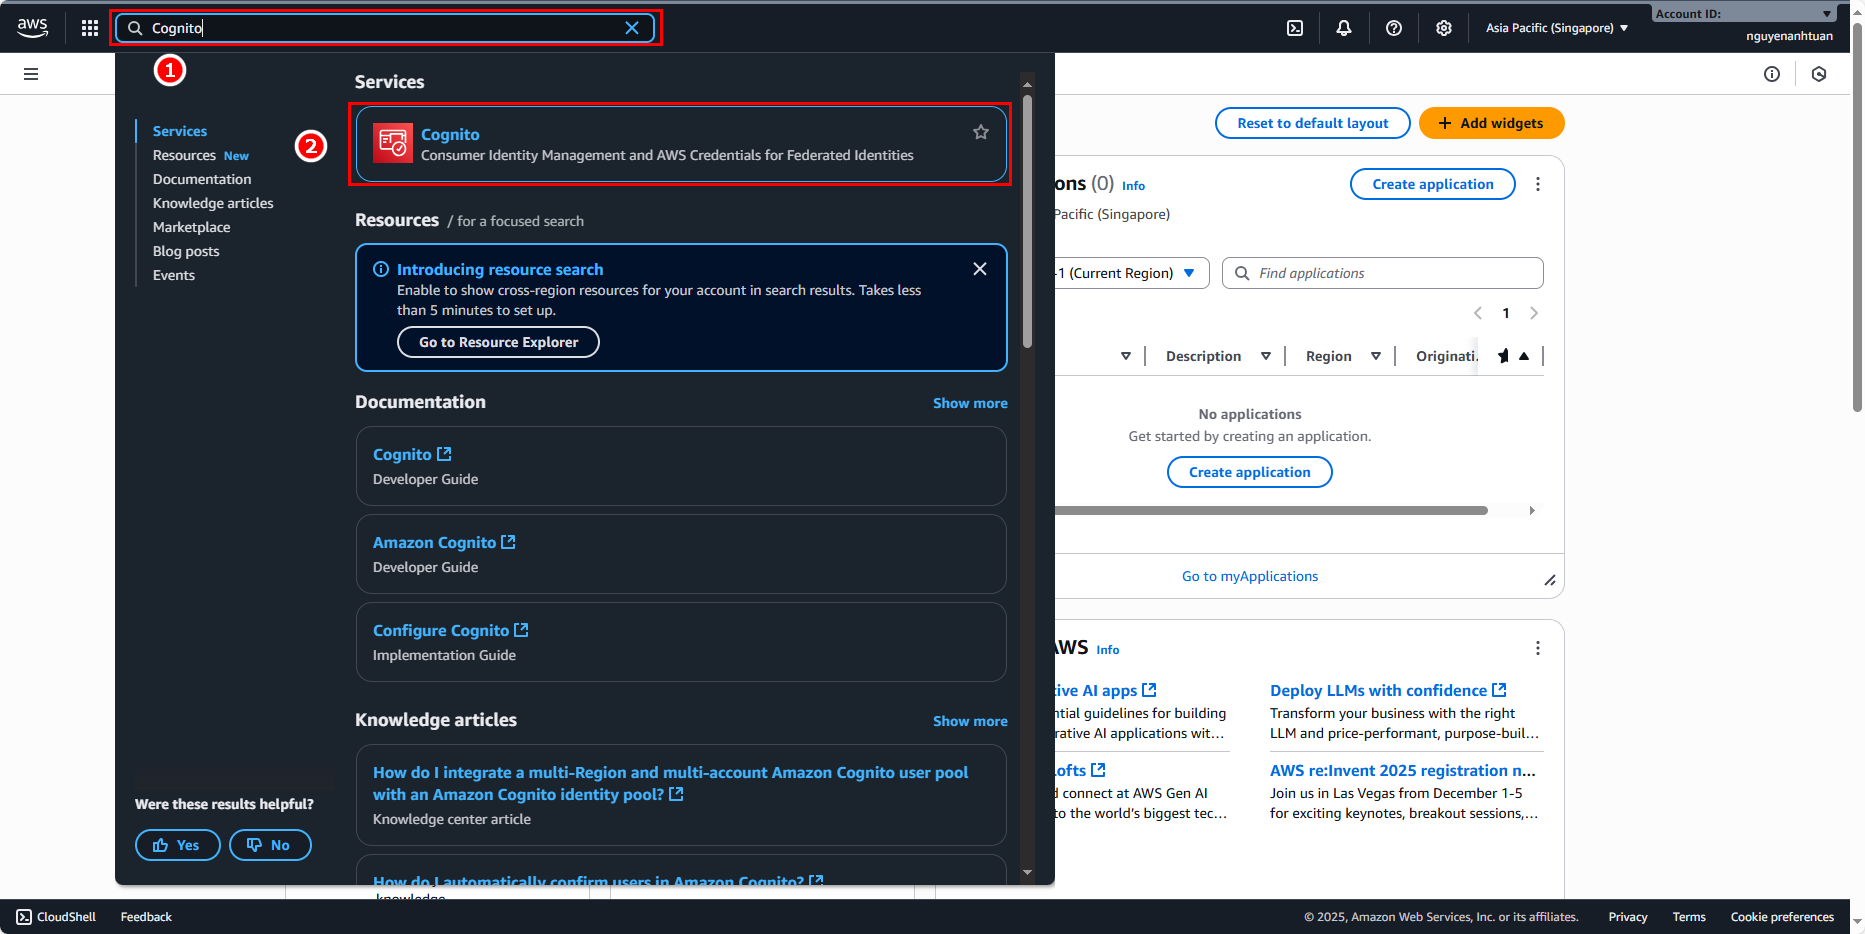Open the help question mark menu
The image size is (1865, 934).
click(1394, 28)
